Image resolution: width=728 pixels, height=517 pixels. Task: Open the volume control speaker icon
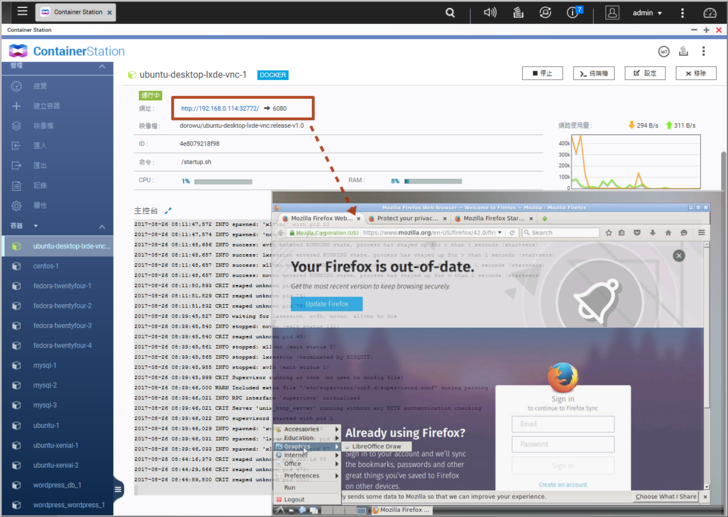[x=490, y=13]
